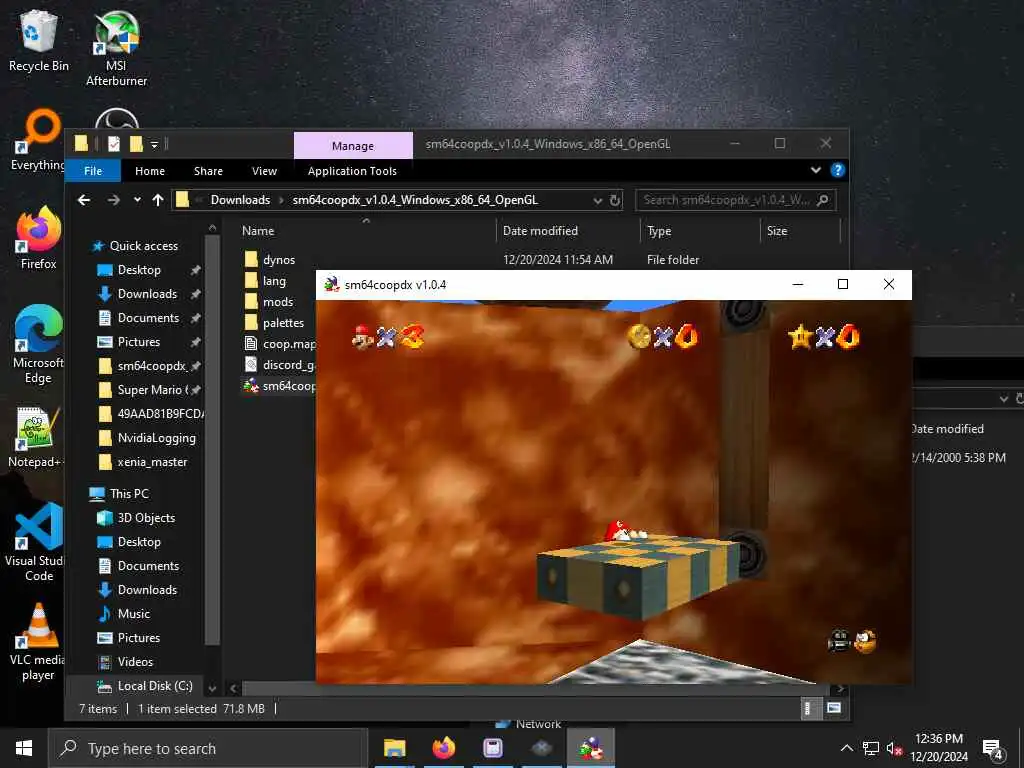Viewport: 1024px width, 768px height.
Task: Click the taskbar clock showing 12:36 PM
Action: pyautogui.click(x=938, y=748)
